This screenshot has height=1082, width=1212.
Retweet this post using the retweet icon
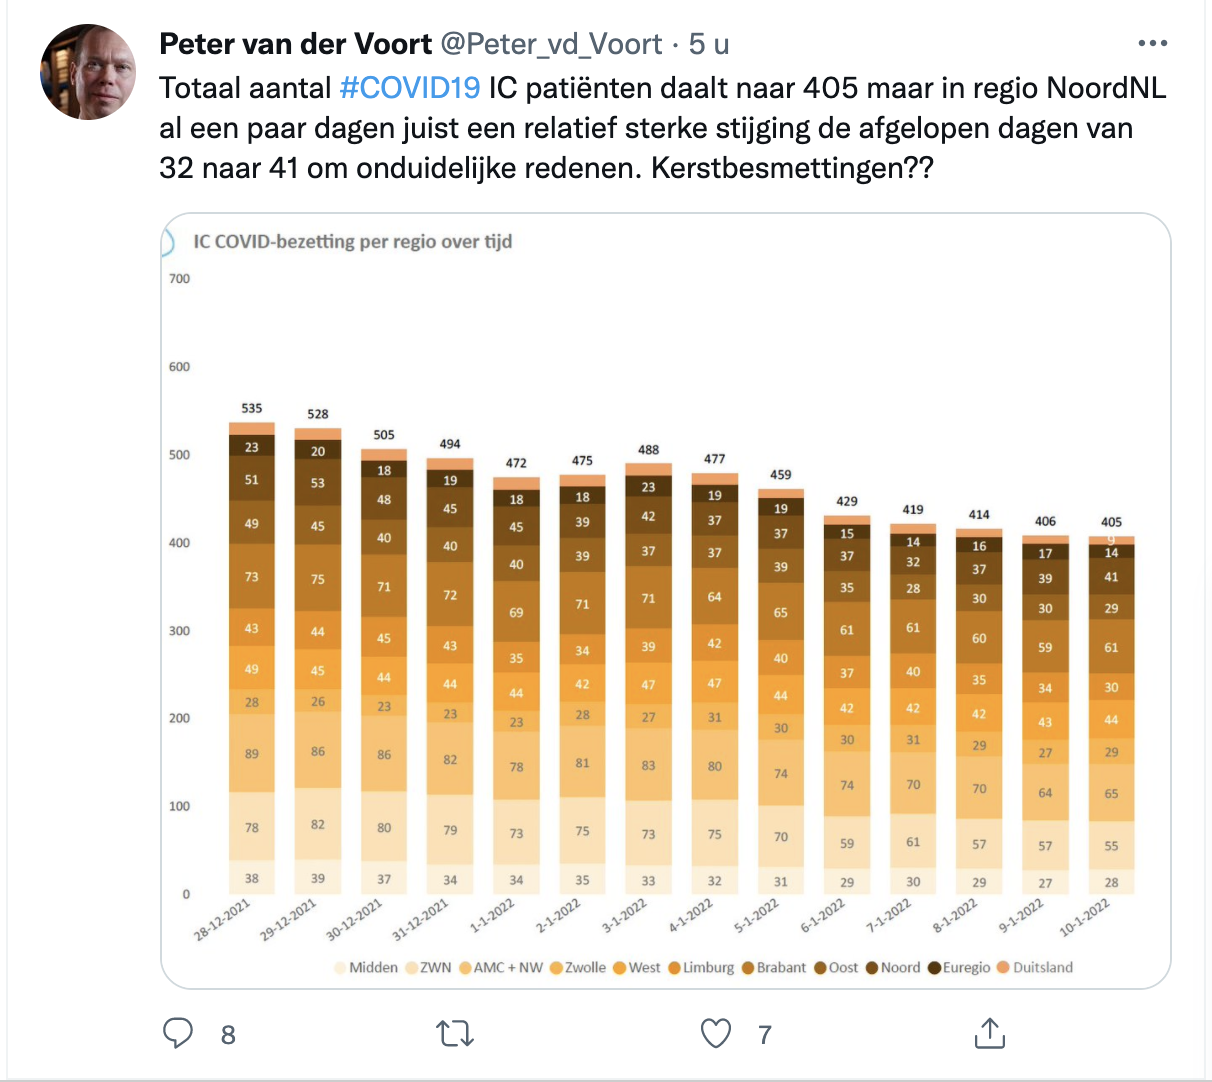tap(455, 1033)
